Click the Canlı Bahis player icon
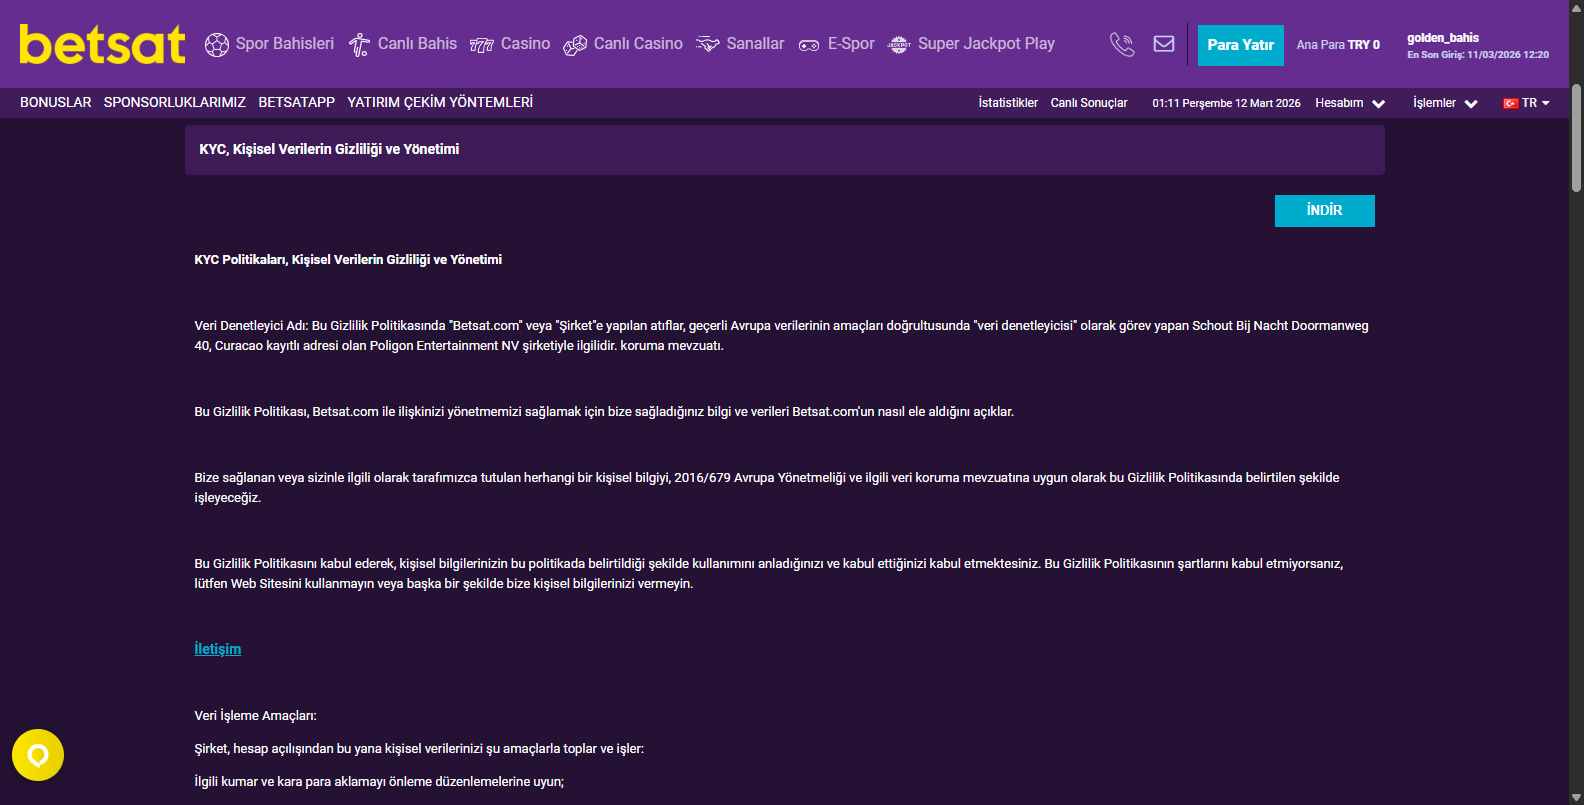 click(359, 45)
